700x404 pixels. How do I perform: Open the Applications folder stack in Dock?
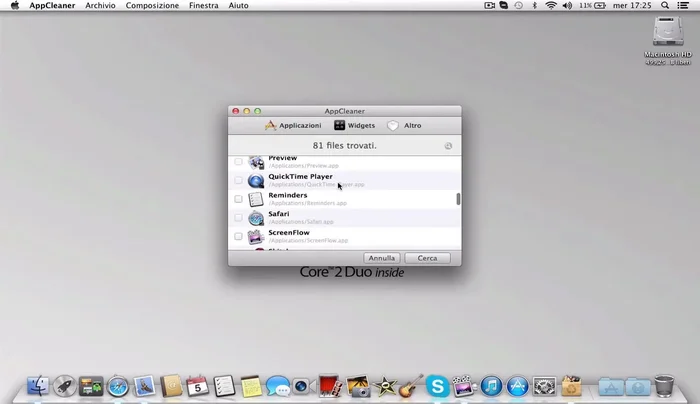pyautogui.click(x=611, y=387)
